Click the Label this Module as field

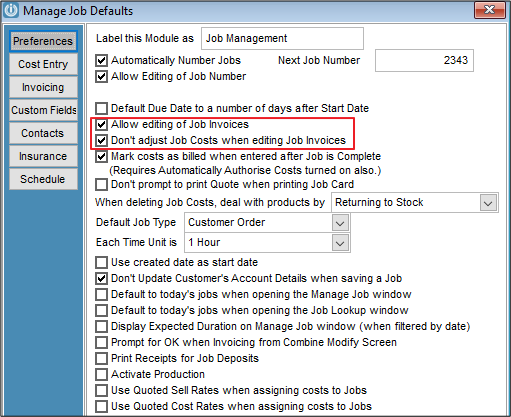(x=282, y=38)
